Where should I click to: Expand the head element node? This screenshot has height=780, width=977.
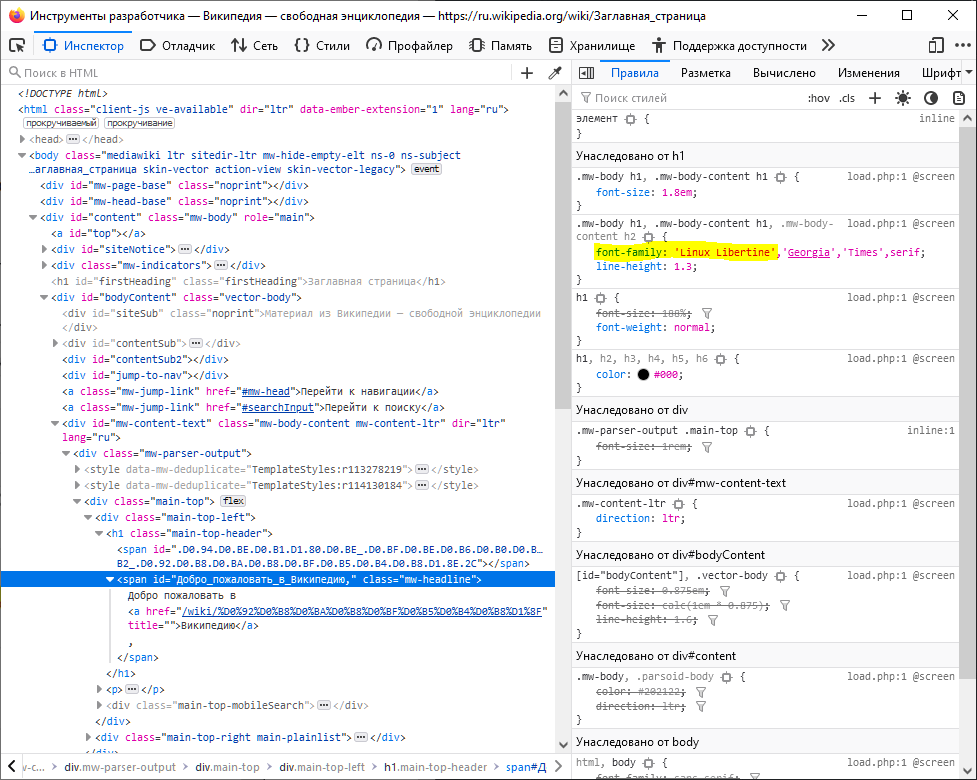click(22, 140)
